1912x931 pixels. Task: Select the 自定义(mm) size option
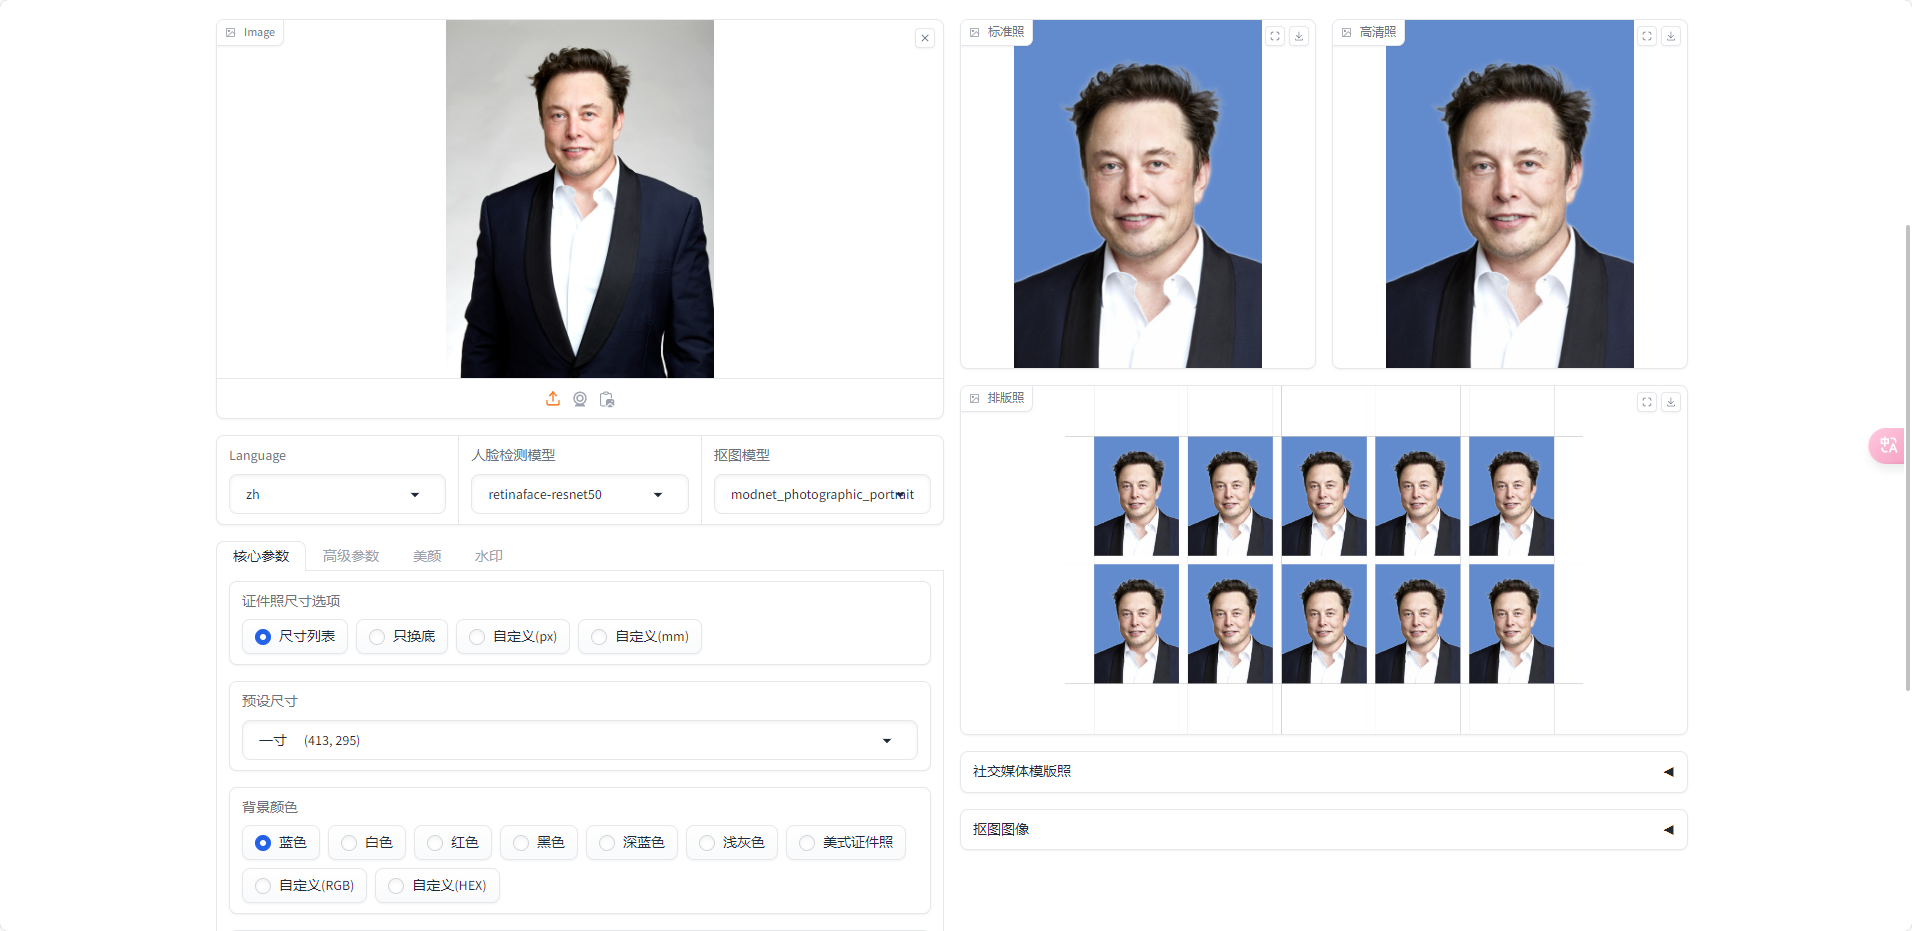640,637
